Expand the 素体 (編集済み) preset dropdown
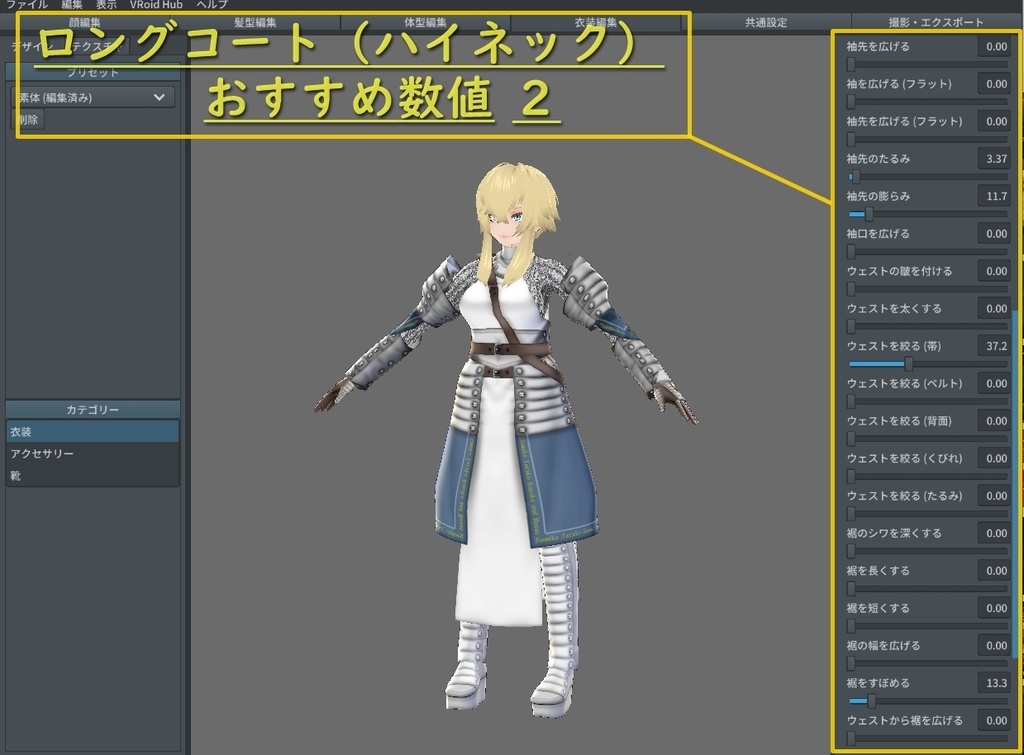Screen dimensions: 1024x755 point(93,98)
